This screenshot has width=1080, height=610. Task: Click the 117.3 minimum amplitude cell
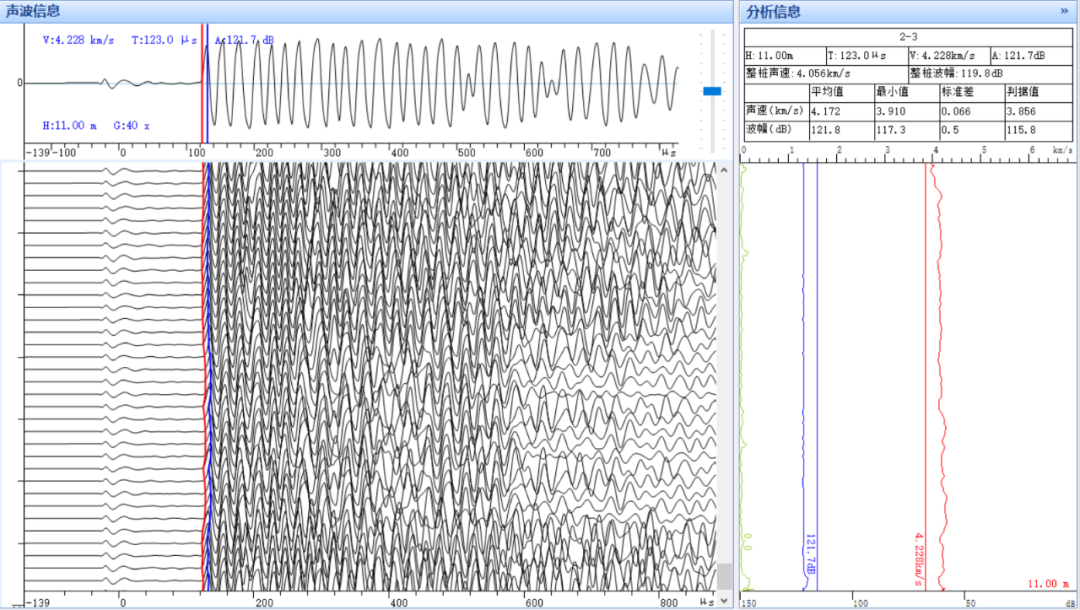point(906,129)
